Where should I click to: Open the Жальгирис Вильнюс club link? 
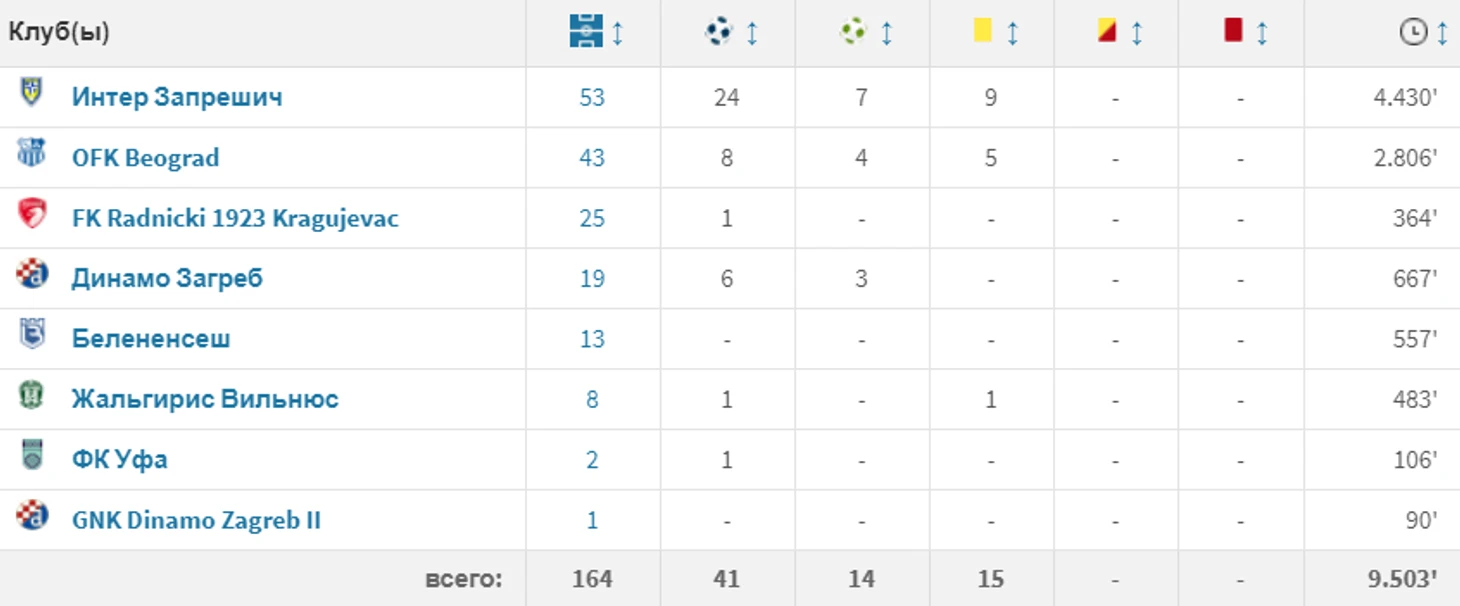205,399
